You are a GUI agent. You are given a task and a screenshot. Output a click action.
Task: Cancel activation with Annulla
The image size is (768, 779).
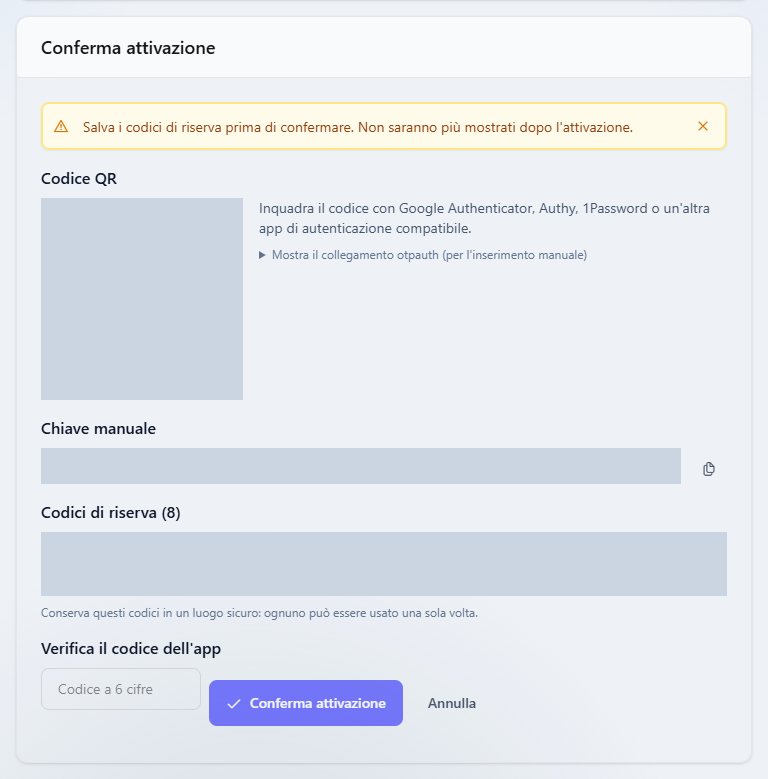click(x=452, y=703)
